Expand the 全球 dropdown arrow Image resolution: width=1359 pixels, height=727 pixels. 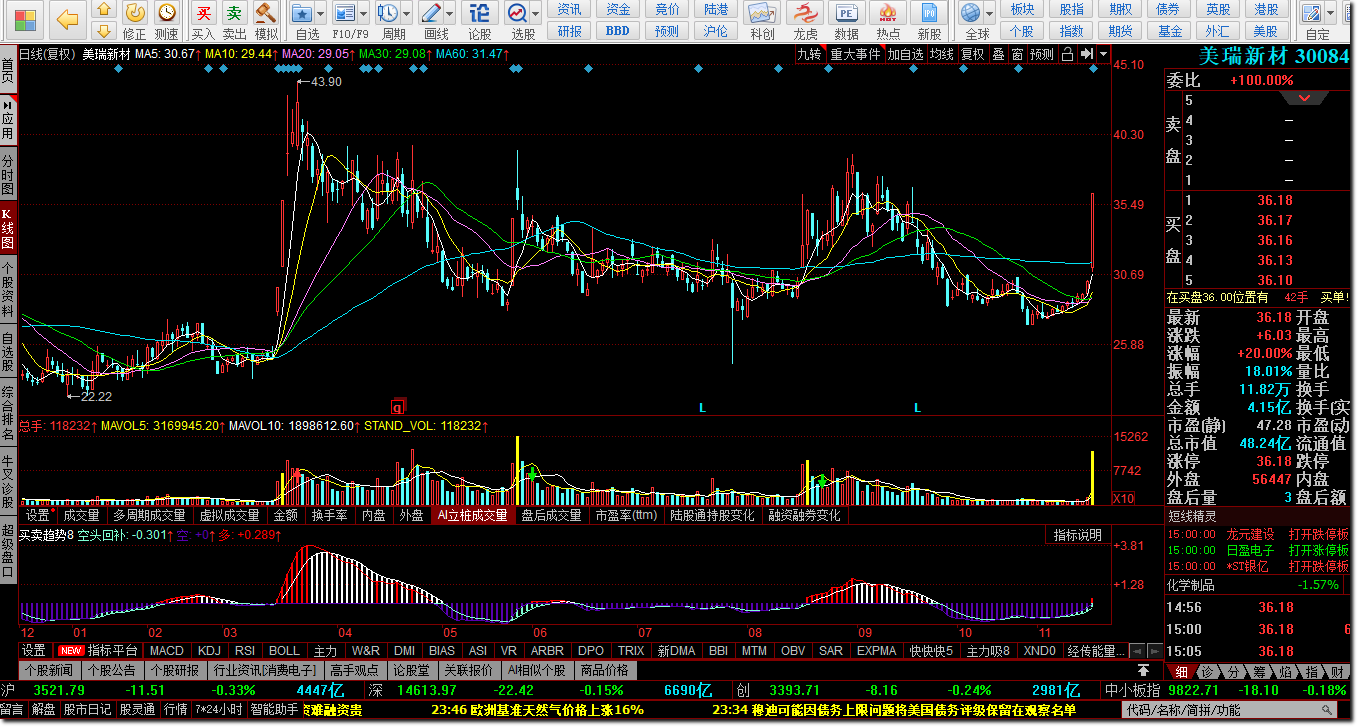click(990, 13)
